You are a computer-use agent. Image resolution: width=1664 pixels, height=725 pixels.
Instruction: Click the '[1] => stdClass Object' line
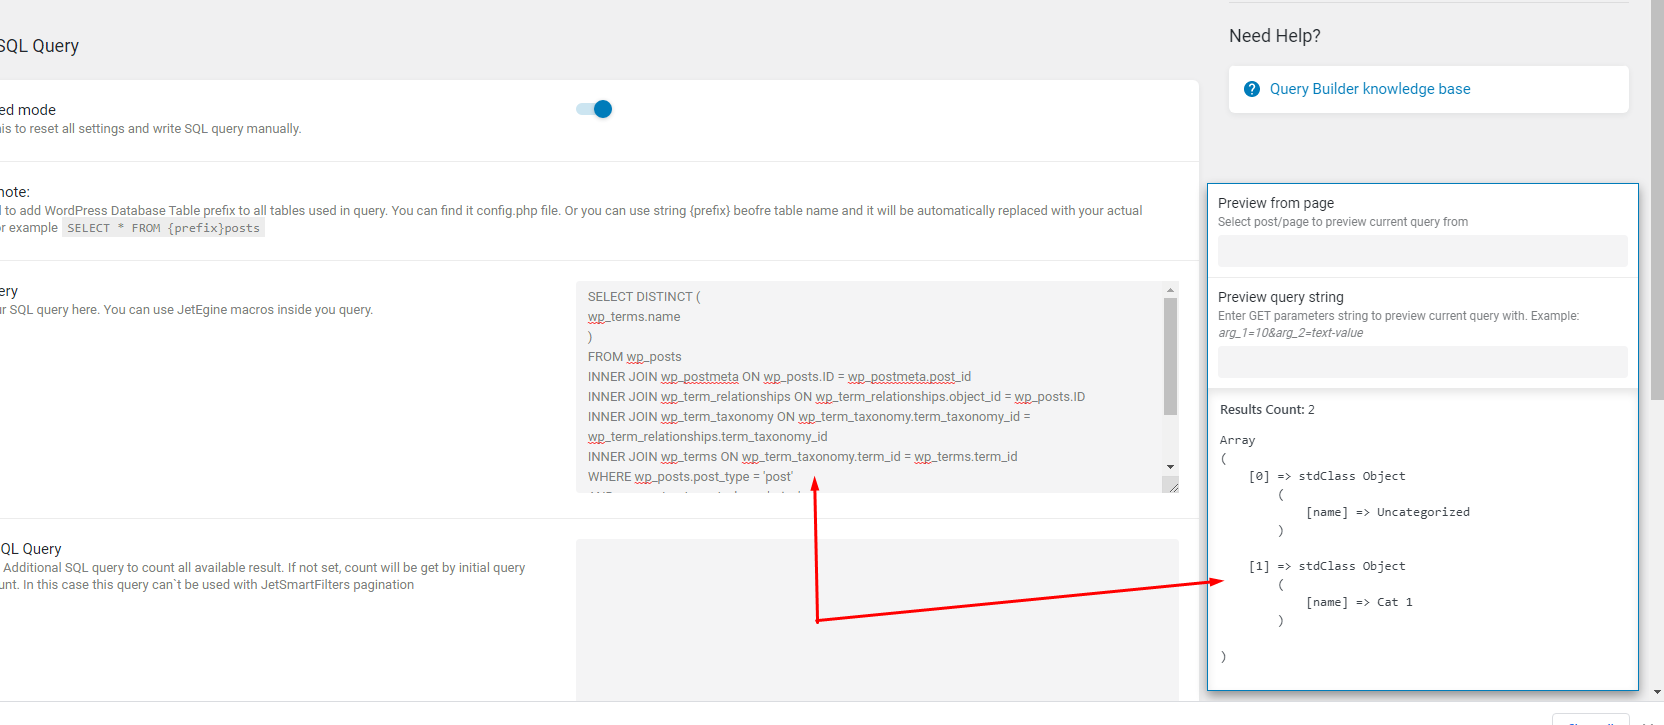pyautogui.click(x=1327, y=566)
